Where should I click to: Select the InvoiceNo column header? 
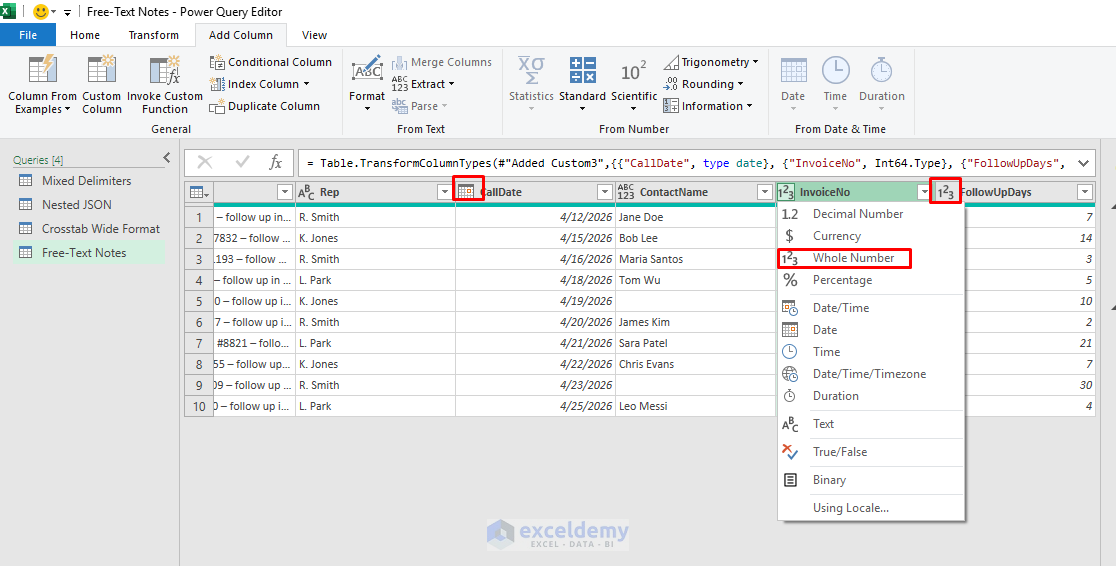coord(854,192)
